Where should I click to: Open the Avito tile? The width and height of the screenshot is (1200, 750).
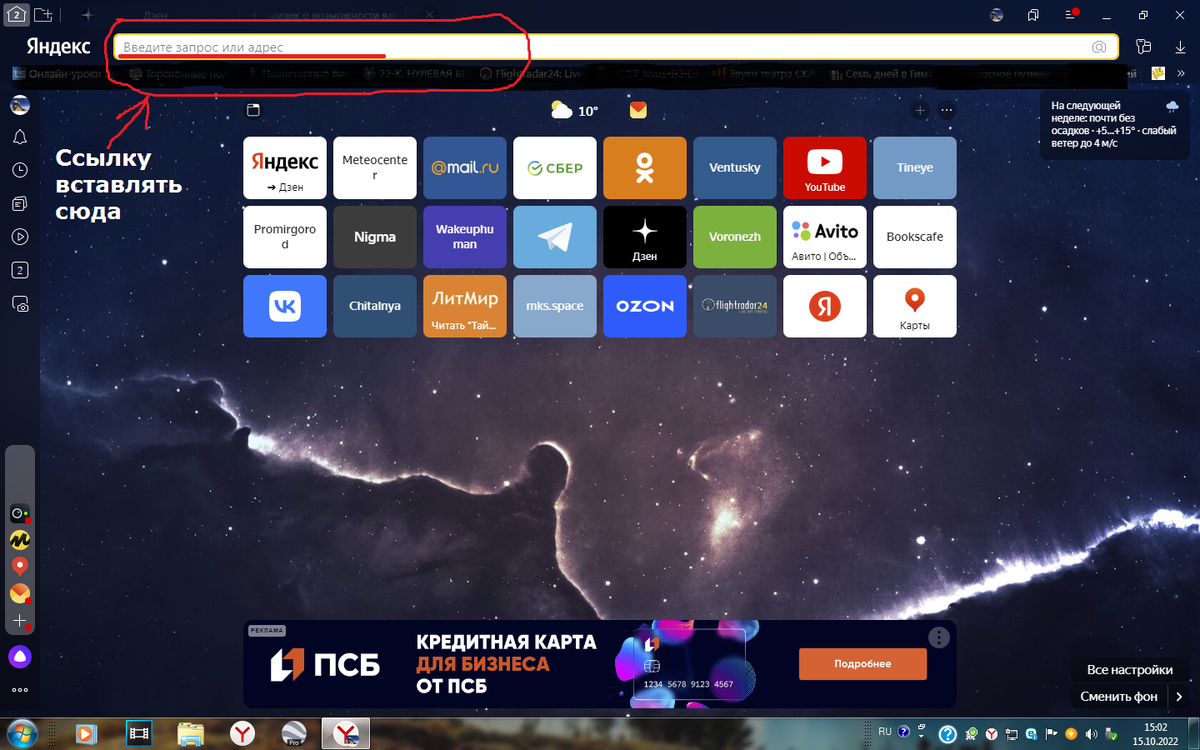825,237
